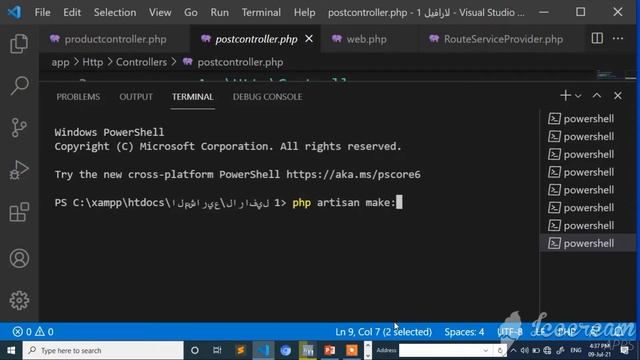The image size is (640, 360).
Task: Click the VS Code taskbar icon
Action: [263, 350]
